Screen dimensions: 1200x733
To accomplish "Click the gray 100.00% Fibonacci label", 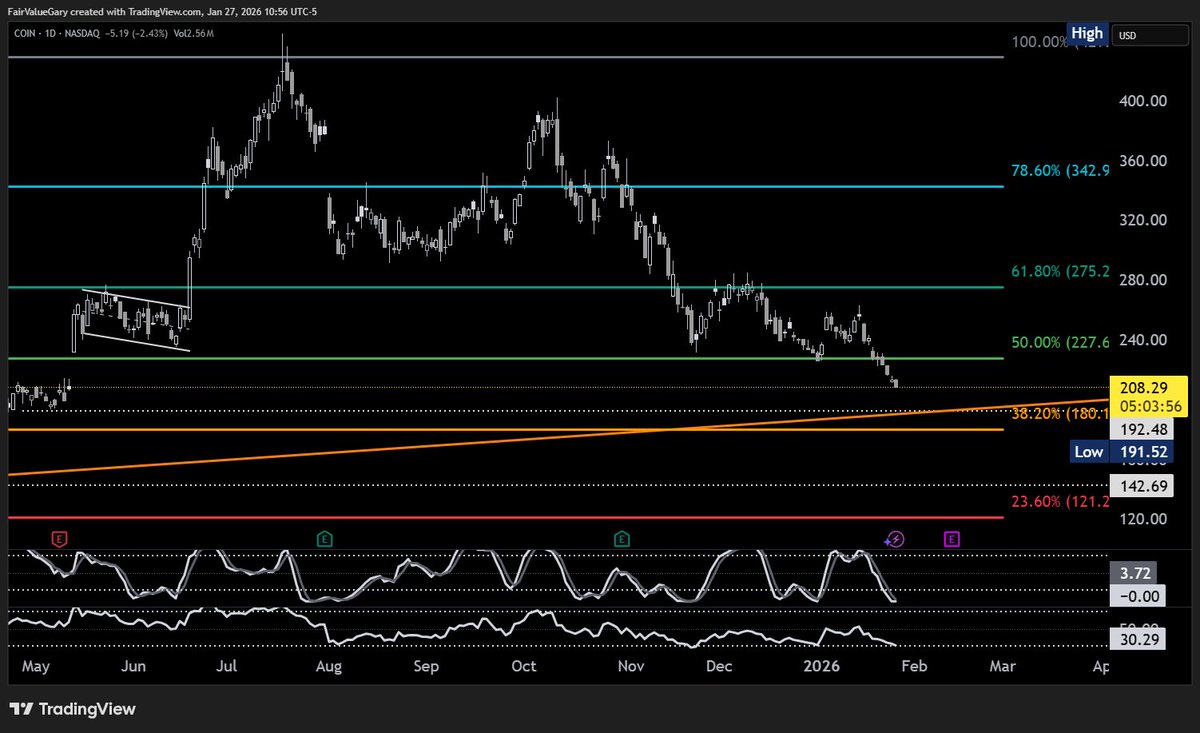I will tap(1040, 43).
